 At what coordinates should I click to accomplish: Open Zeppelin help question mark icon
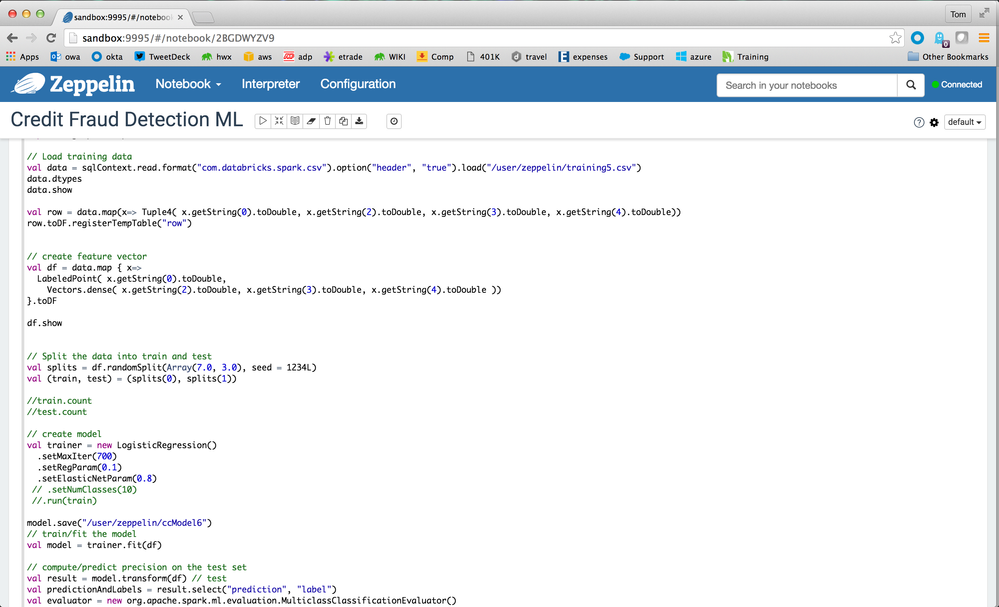pyautogui.click(x=917, y=121)
